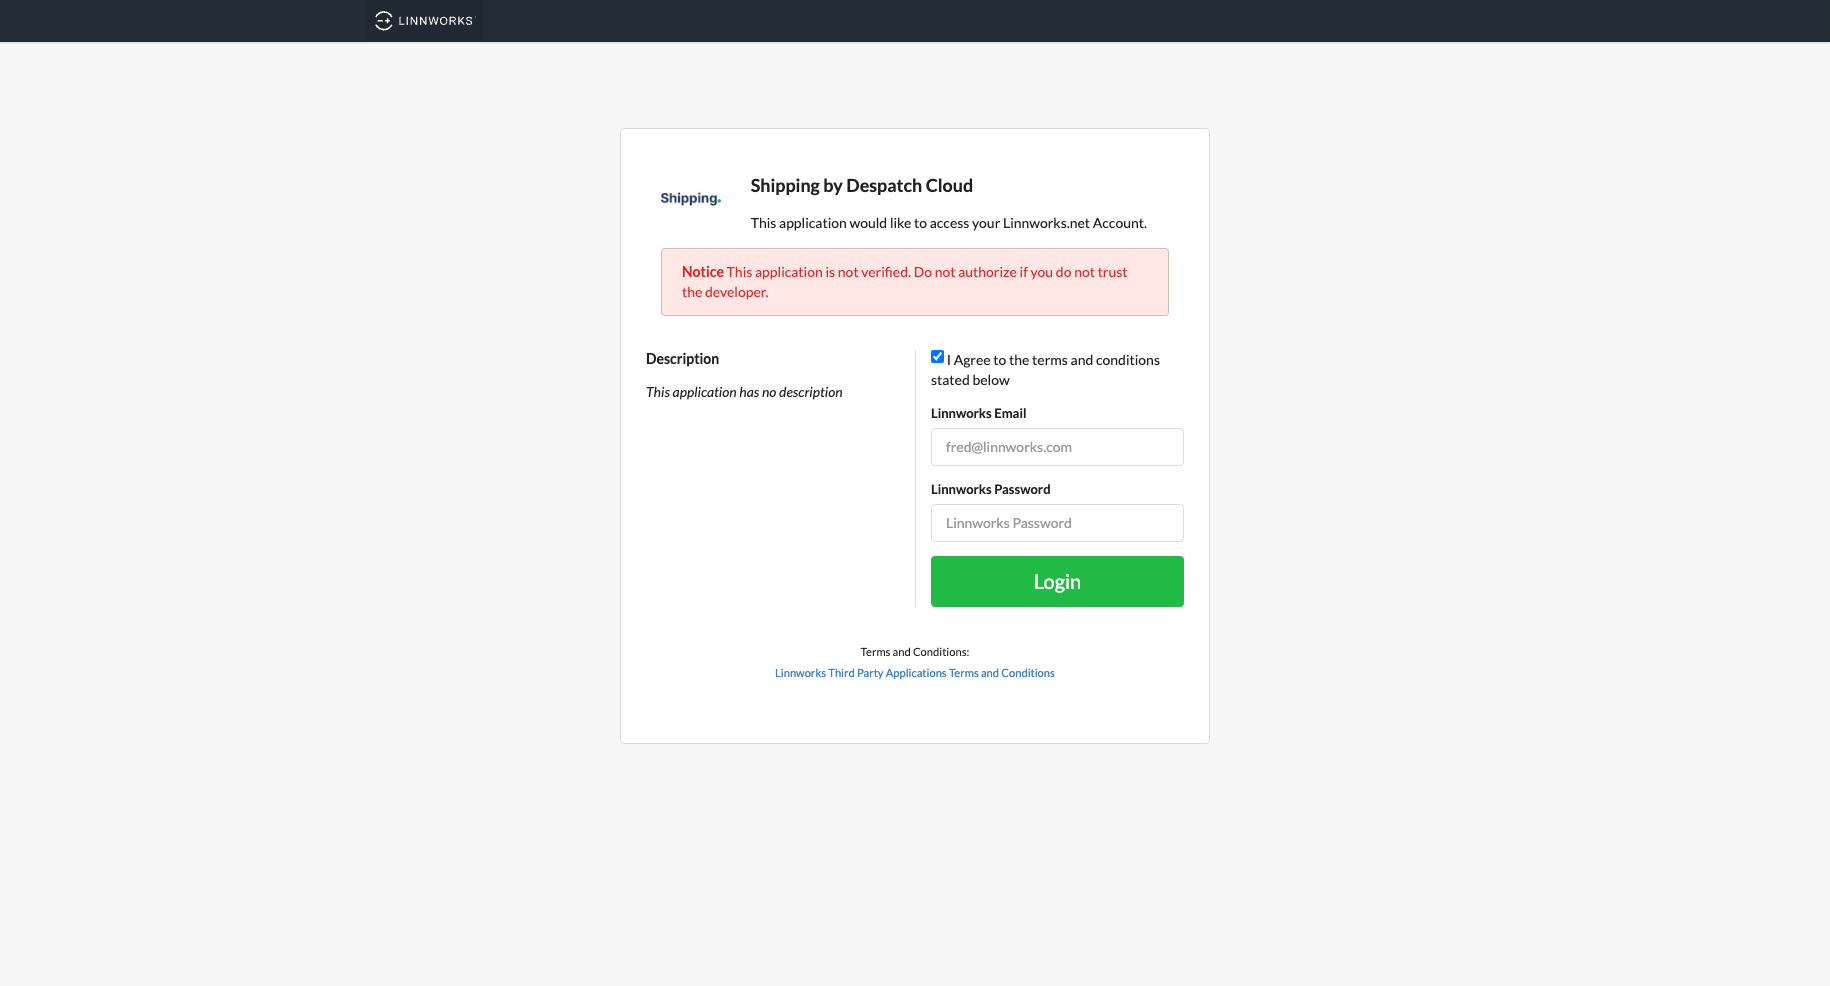Focus the Linnworks Password field
Viewport: 1830px width, 986px height.
1057,523
